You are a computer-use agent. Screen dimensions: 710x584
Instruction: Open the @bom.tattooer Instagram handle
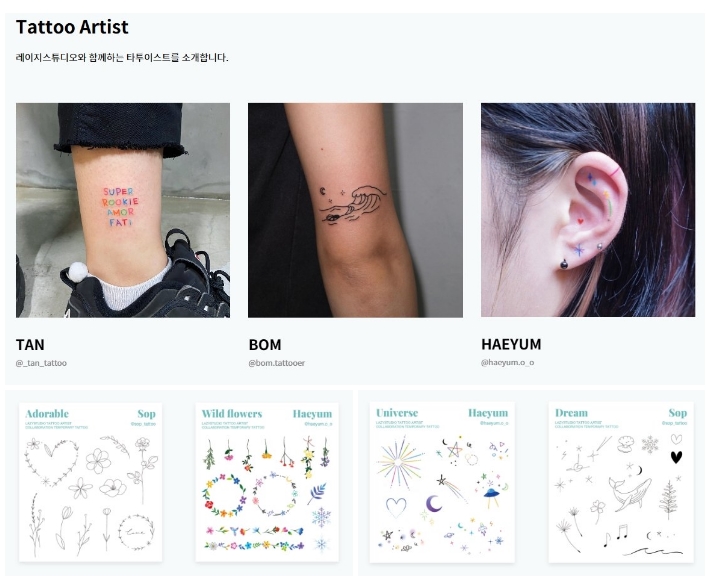pos(277,363)
